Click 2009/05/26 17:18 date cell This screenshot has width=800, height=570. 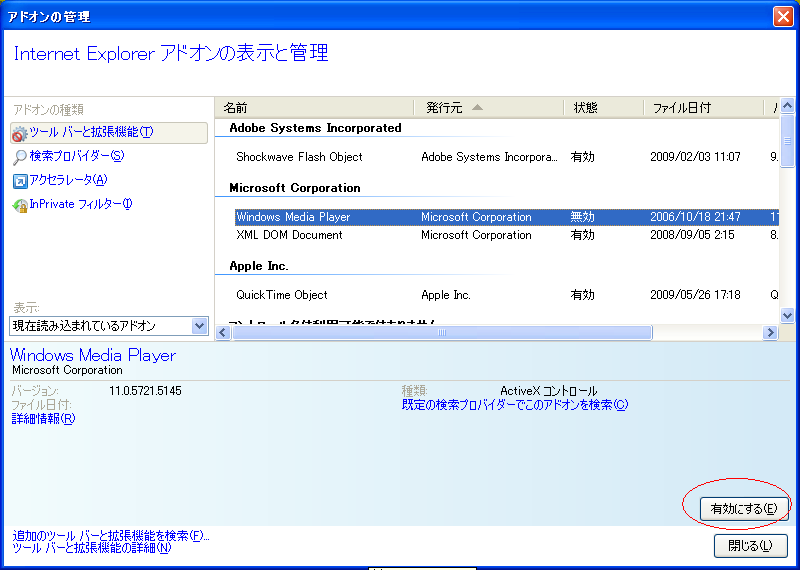click(695, 294)
